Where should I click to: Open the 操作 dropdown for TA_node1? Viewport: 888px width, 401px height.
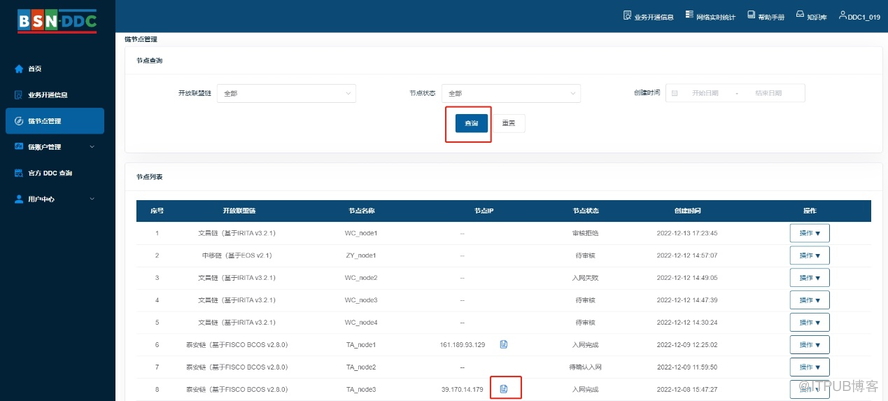pyautogui.click(x=810, y=344)
